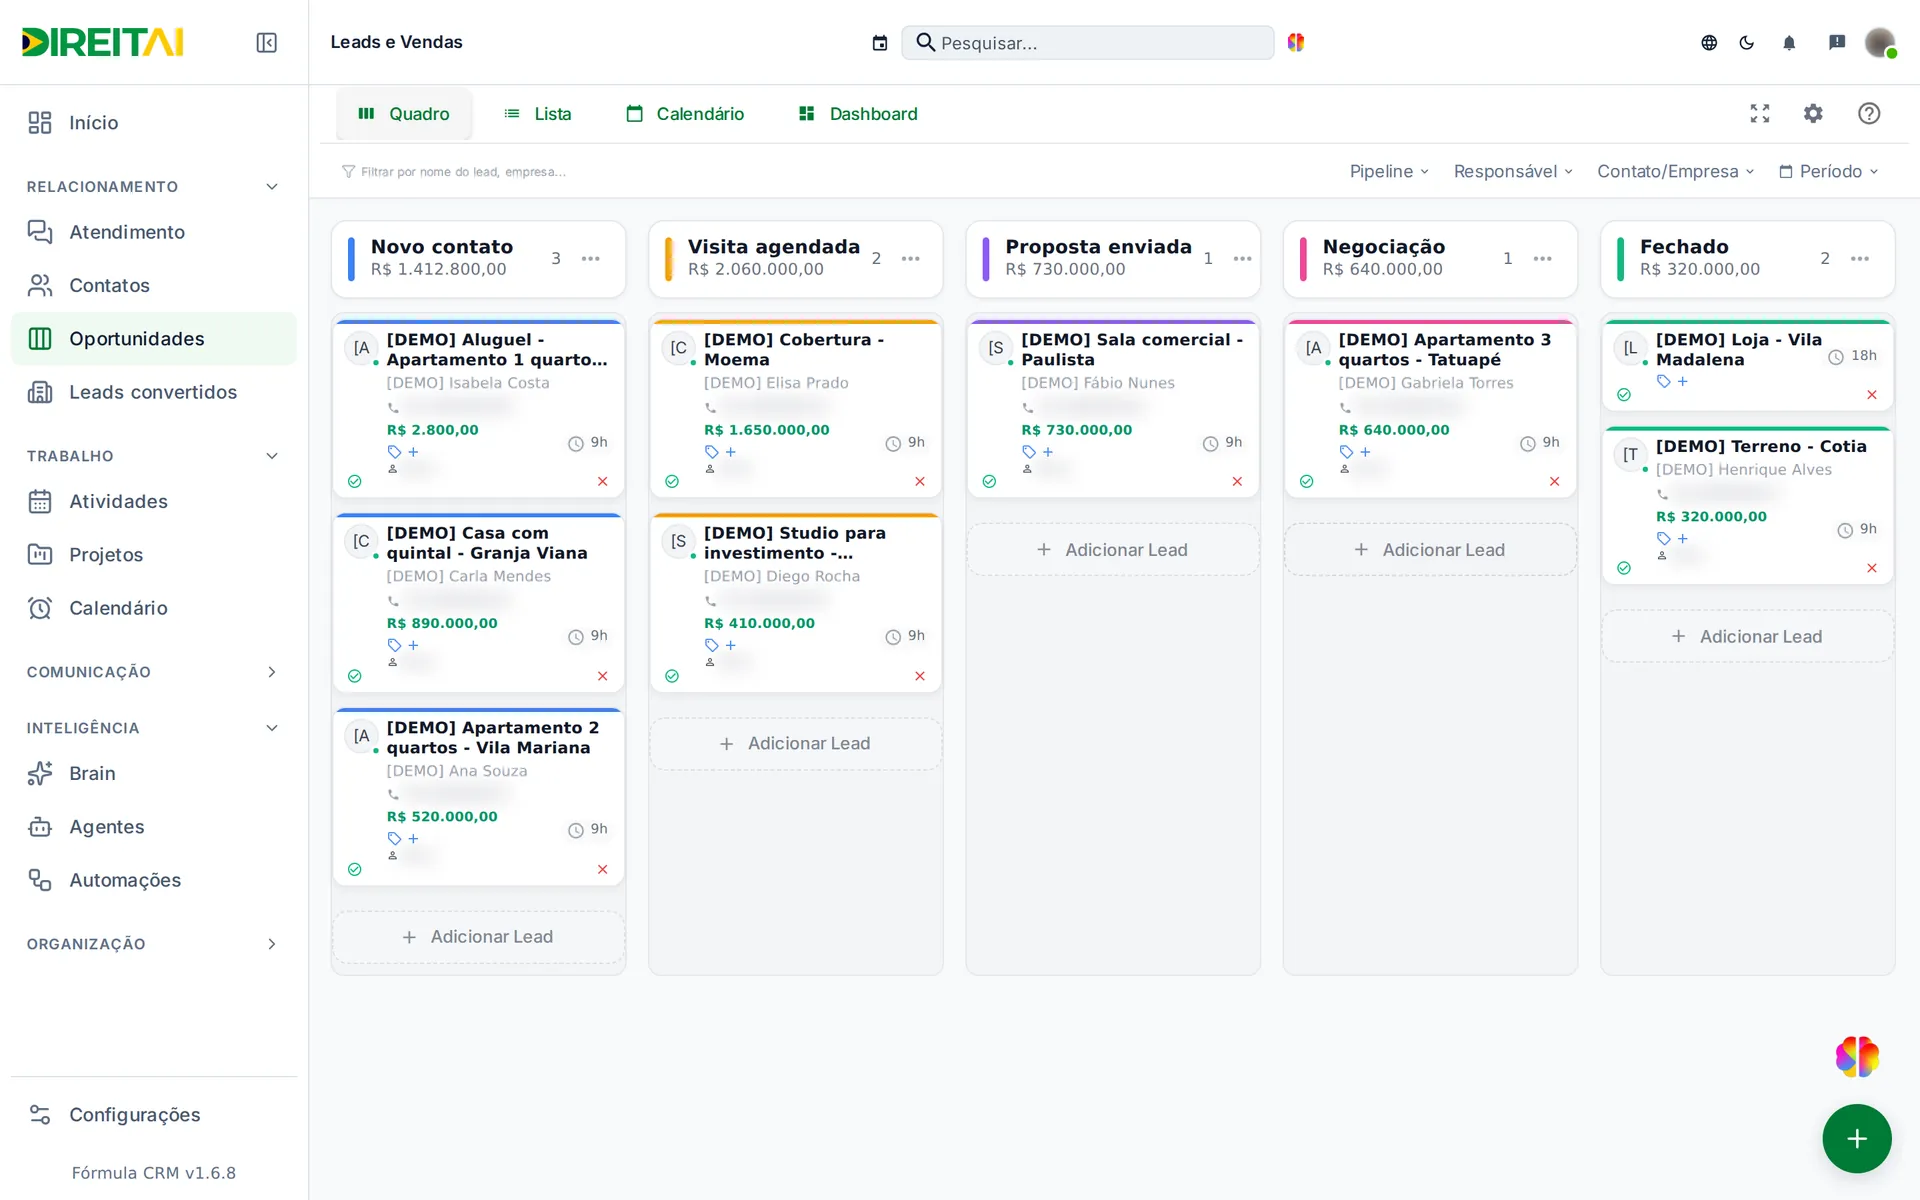
Task: Click the green floating add button
Action: coord(1857,1138)
